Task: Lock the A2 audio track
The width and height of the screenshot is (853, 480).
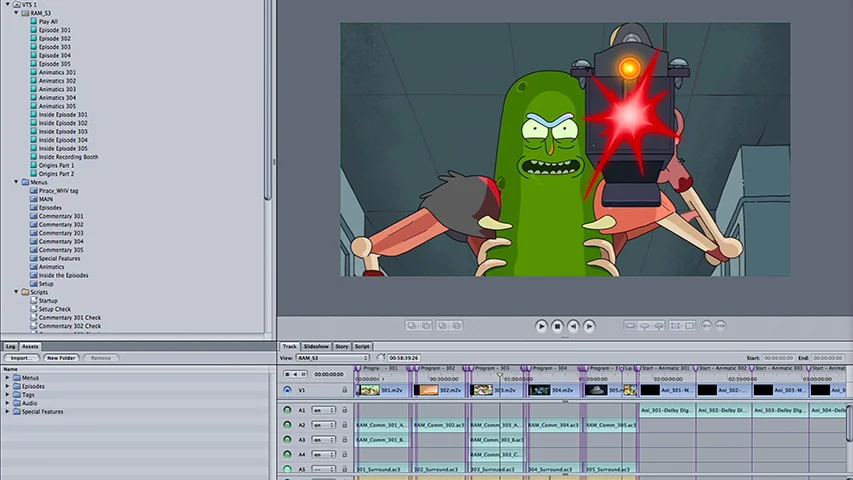Action: click(x=344, y=424)
